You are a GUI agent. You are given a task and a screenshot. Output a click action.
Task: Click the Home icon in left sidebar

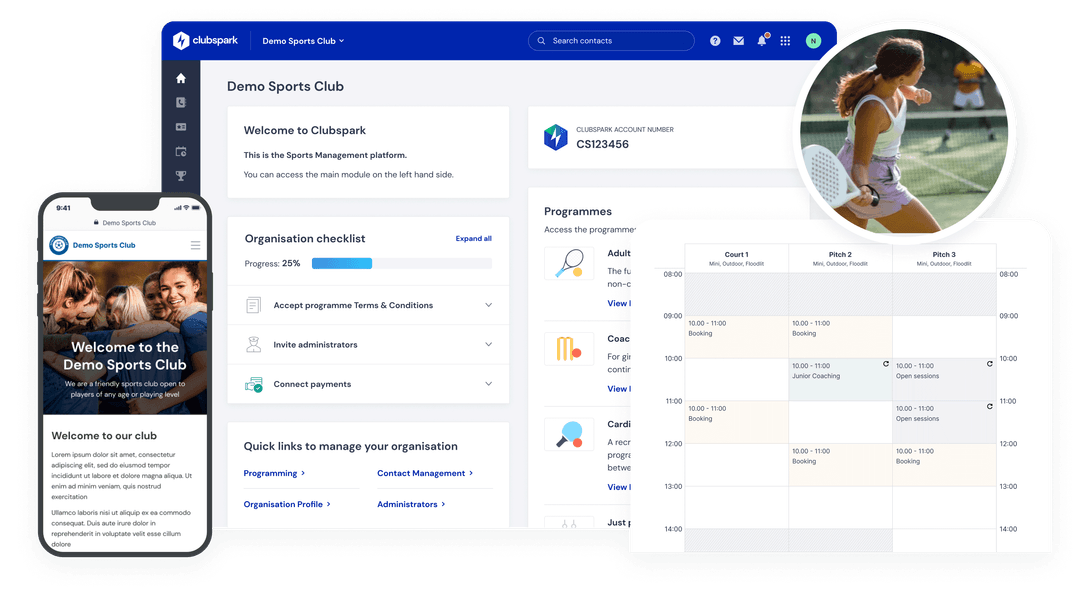tap(181, 78)
